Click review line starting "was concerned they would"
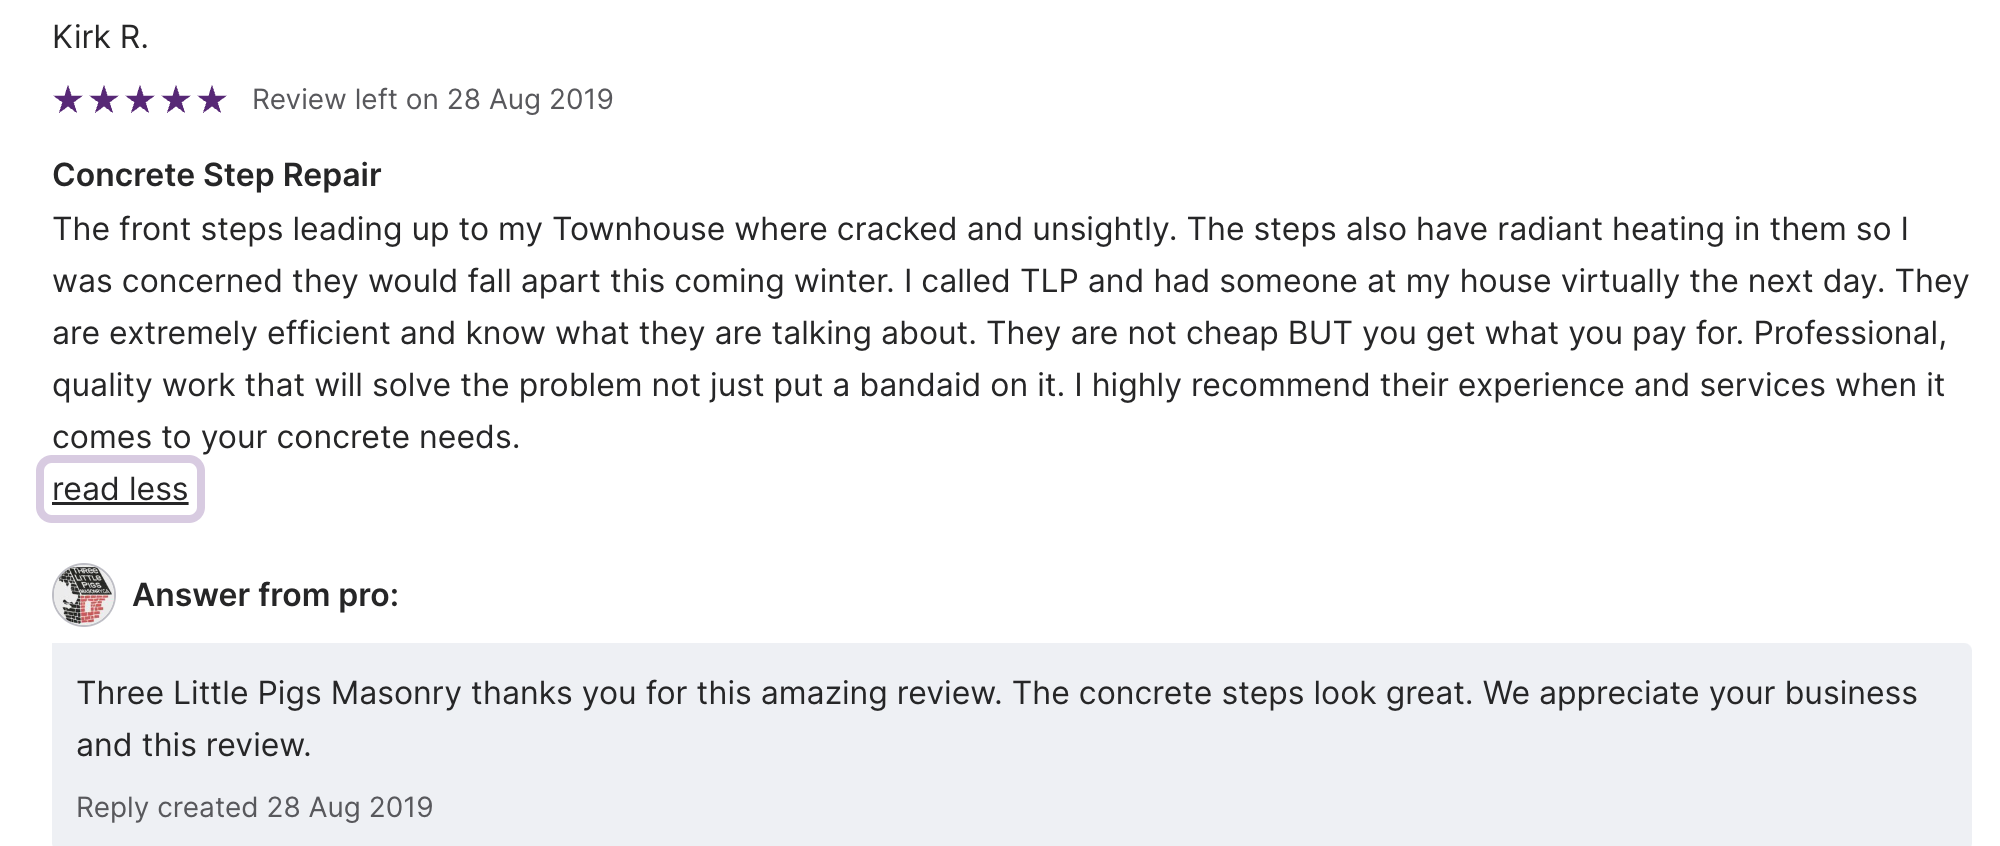2000x846 pixels. click(1010, 282)
